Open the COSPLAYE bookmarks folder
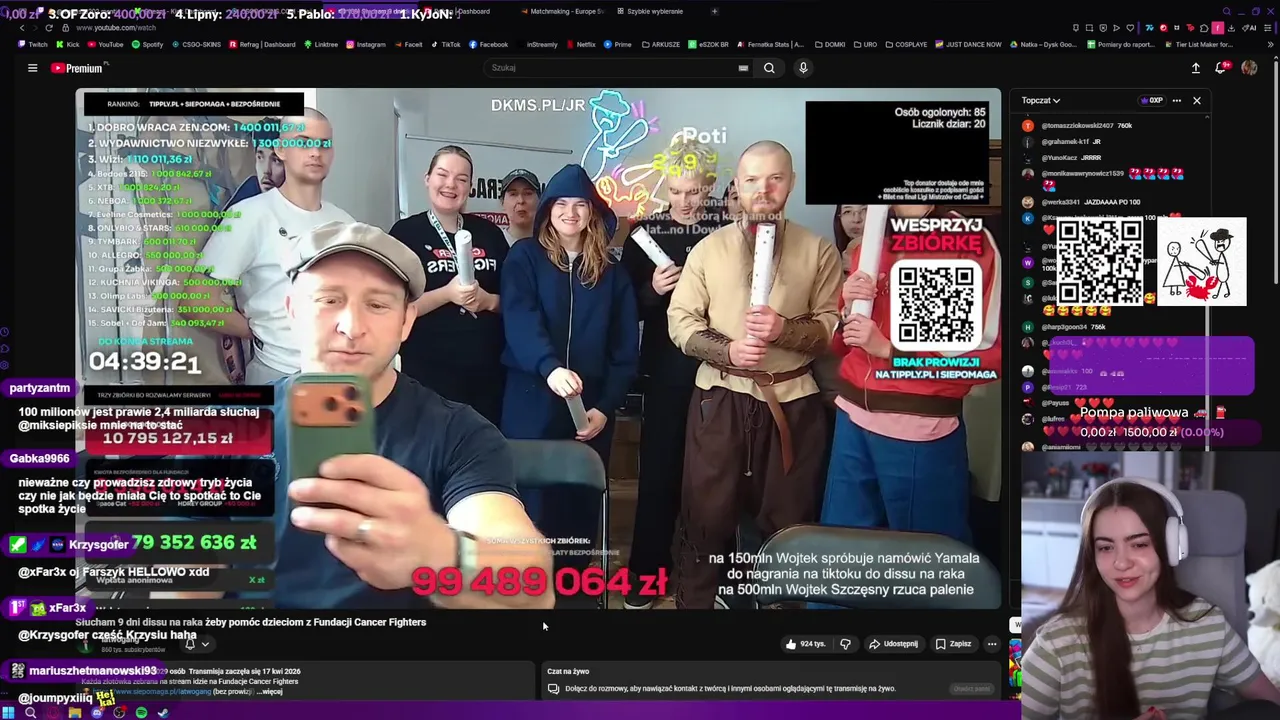The image size is (1280, 720). tap(906, 44)
